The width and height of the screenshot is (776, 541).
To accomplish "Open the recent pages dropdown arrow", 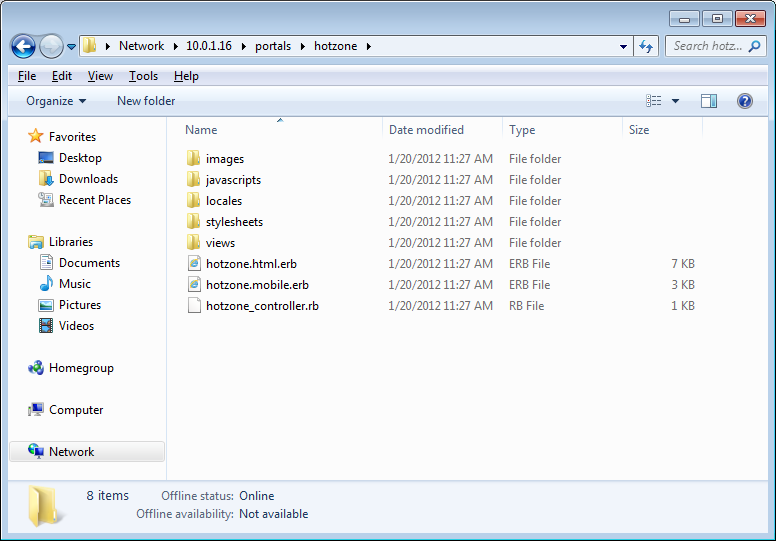I will click(72, 47).
